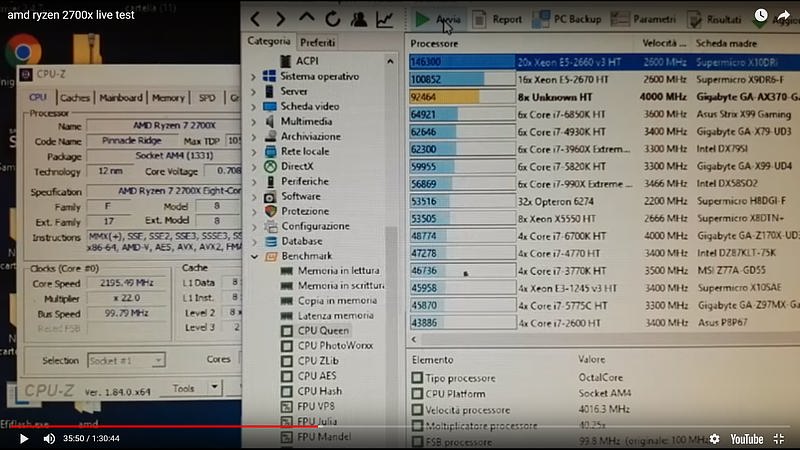Open YouTube video settings gear
The height and width of the screenshot is (450, 800).
(714, 439)
